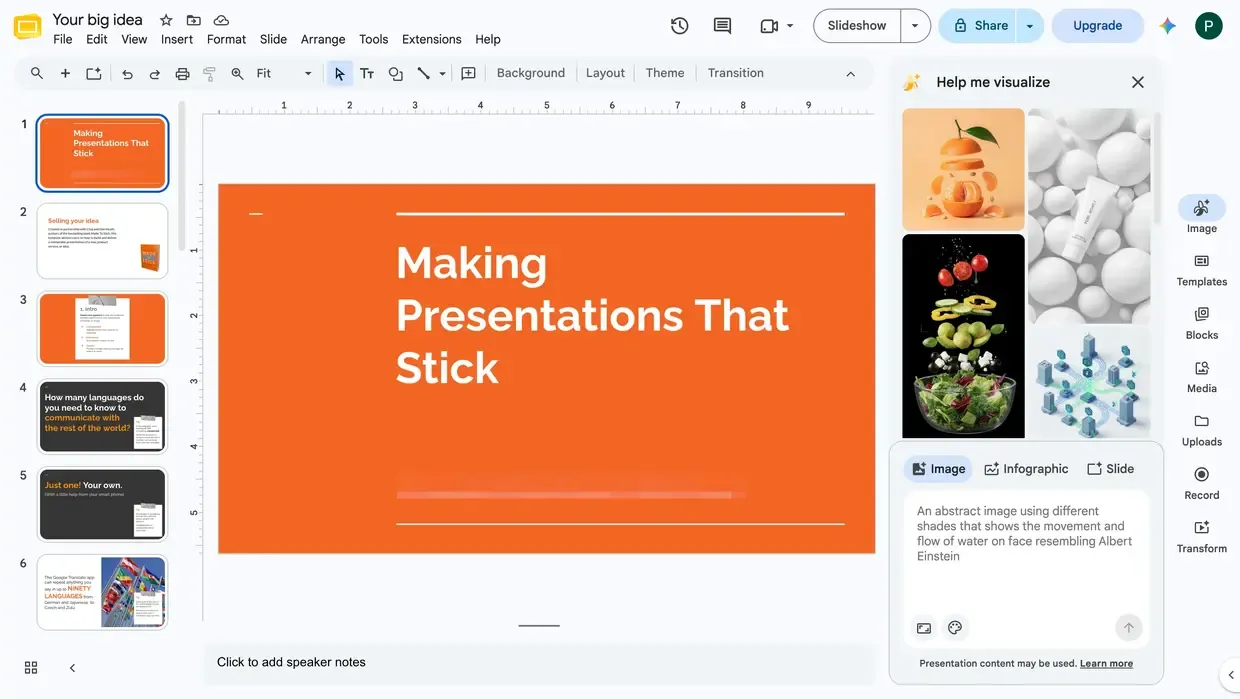The height and width of the screenshot is (699, 1240).
Task: Open the Transform sidebar panel
Action: click(1202, 535)
